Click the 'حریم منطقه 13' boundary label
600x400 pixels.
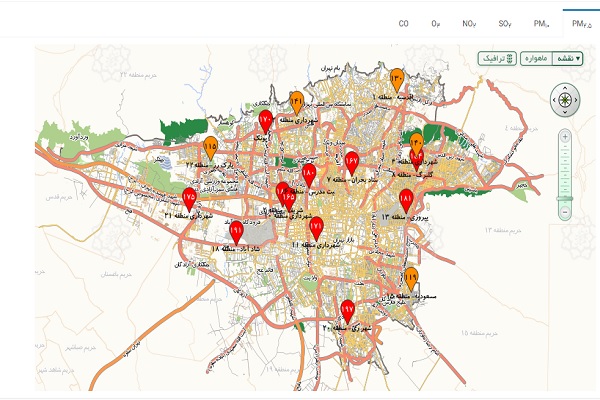pyautogui.click(x=503, y=230)
